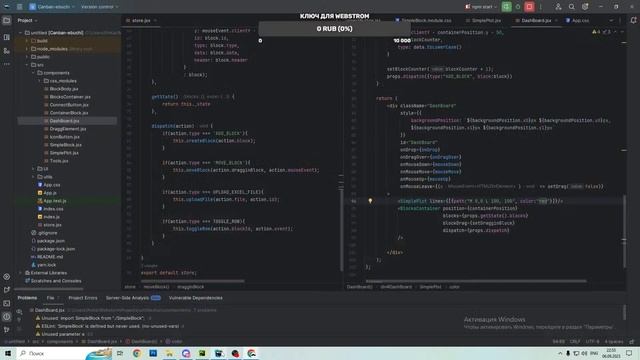Open the Notifications bell
640x360 pixels.
click(633, 20)
